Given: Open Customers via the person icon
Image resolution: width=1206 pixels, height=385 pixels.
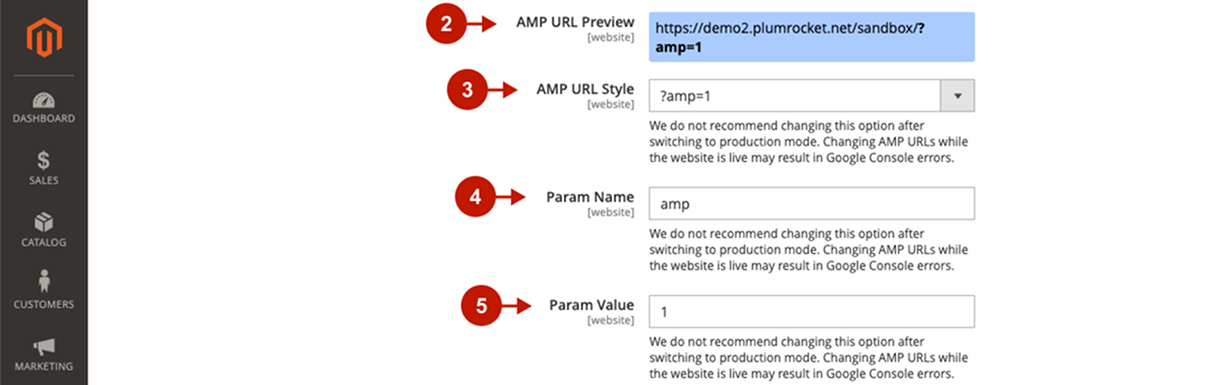Looking at the screenshot, I should (x=43, y=283).
